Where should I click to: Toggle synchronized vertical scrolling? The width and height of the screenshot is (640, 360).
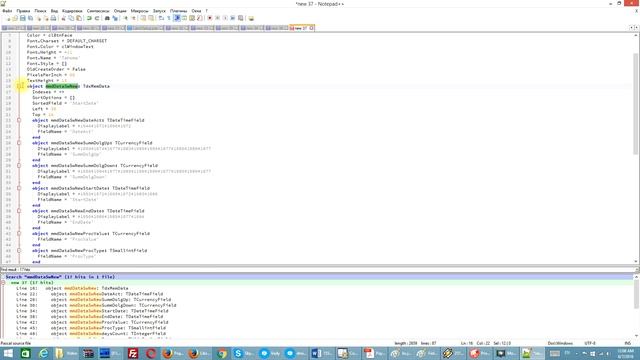[143, 18]
